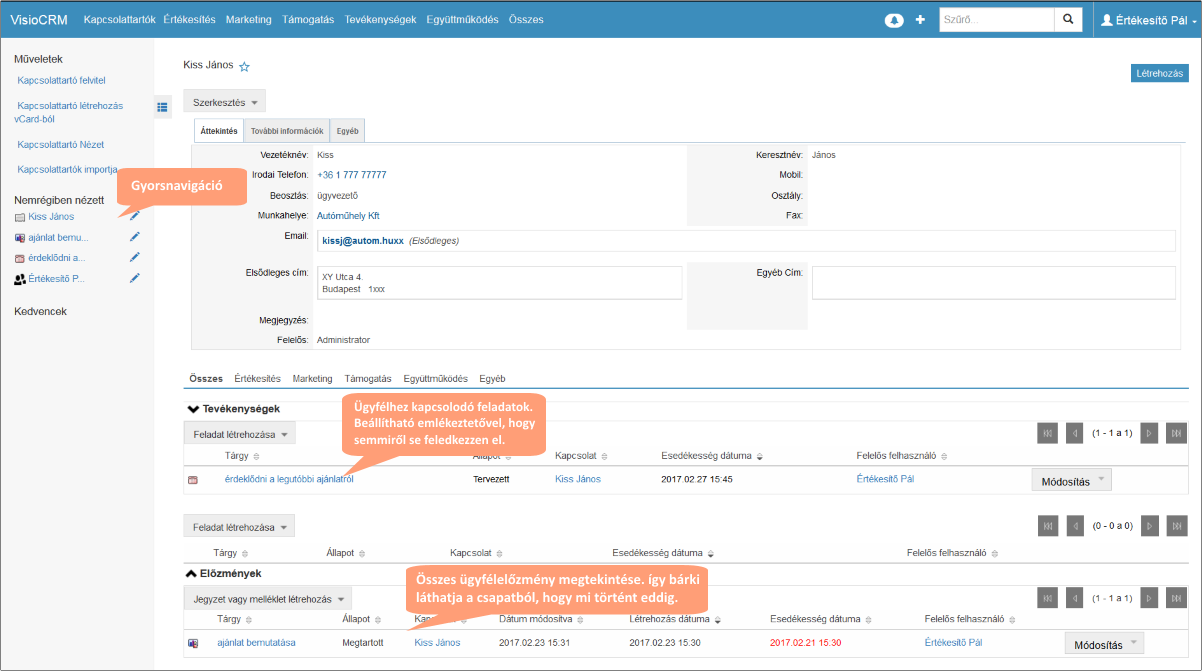This screenshot has height=671, width=1202.
Task: Click the Szűrő search input field
Action: (x=996, y=20)
